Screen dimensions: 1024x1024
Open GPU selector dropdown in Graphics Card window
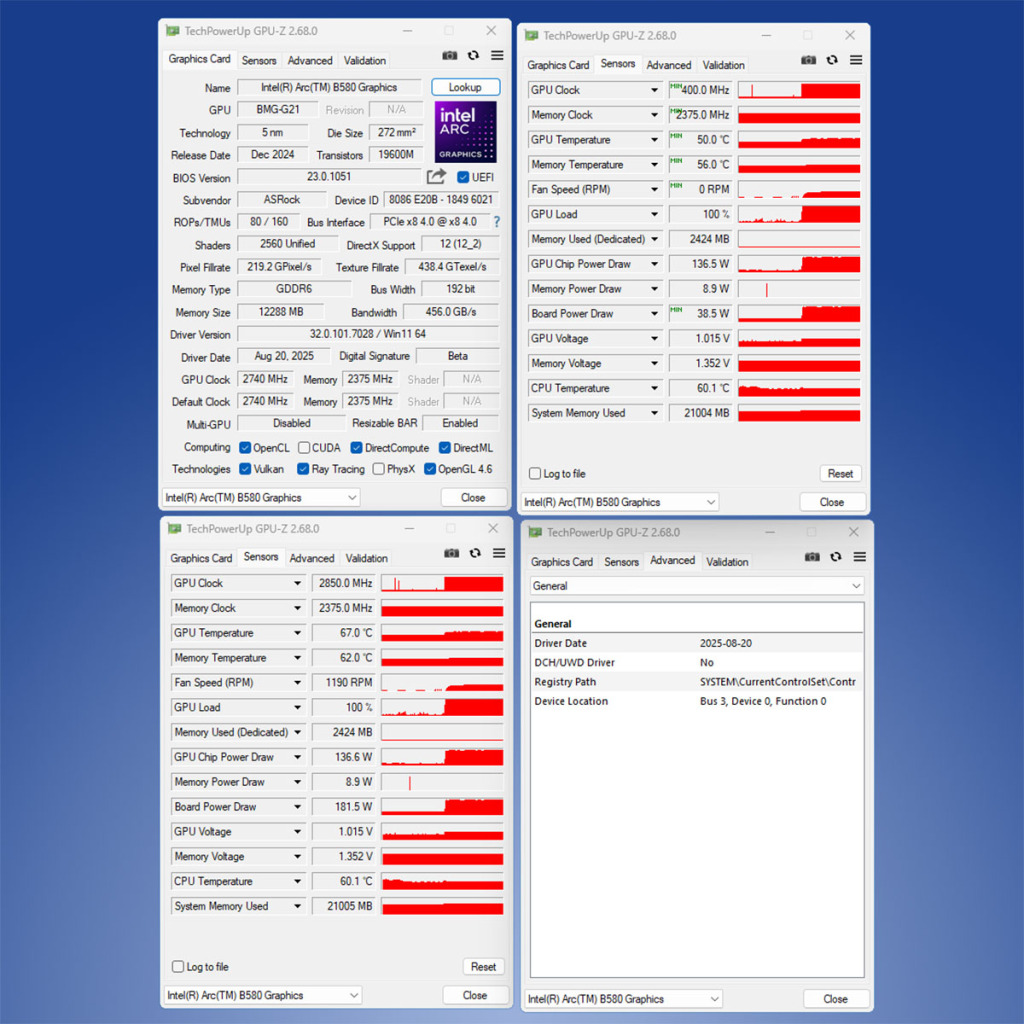261,498
